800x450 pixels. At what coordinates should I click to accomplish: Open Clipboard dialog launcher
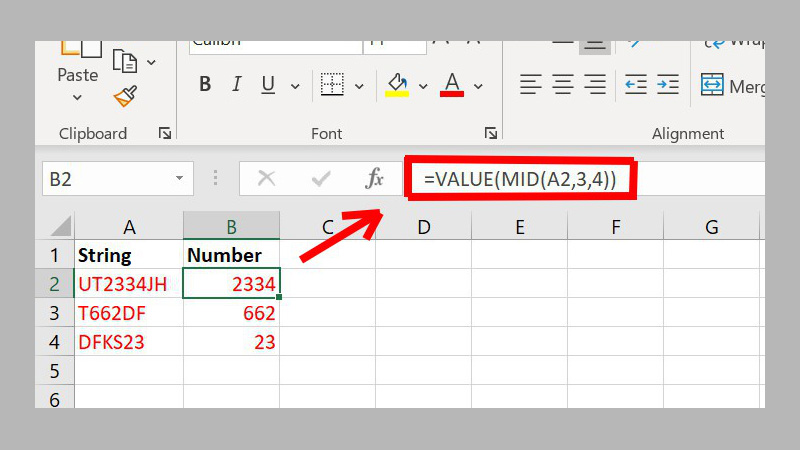click(x=165, y=133)
